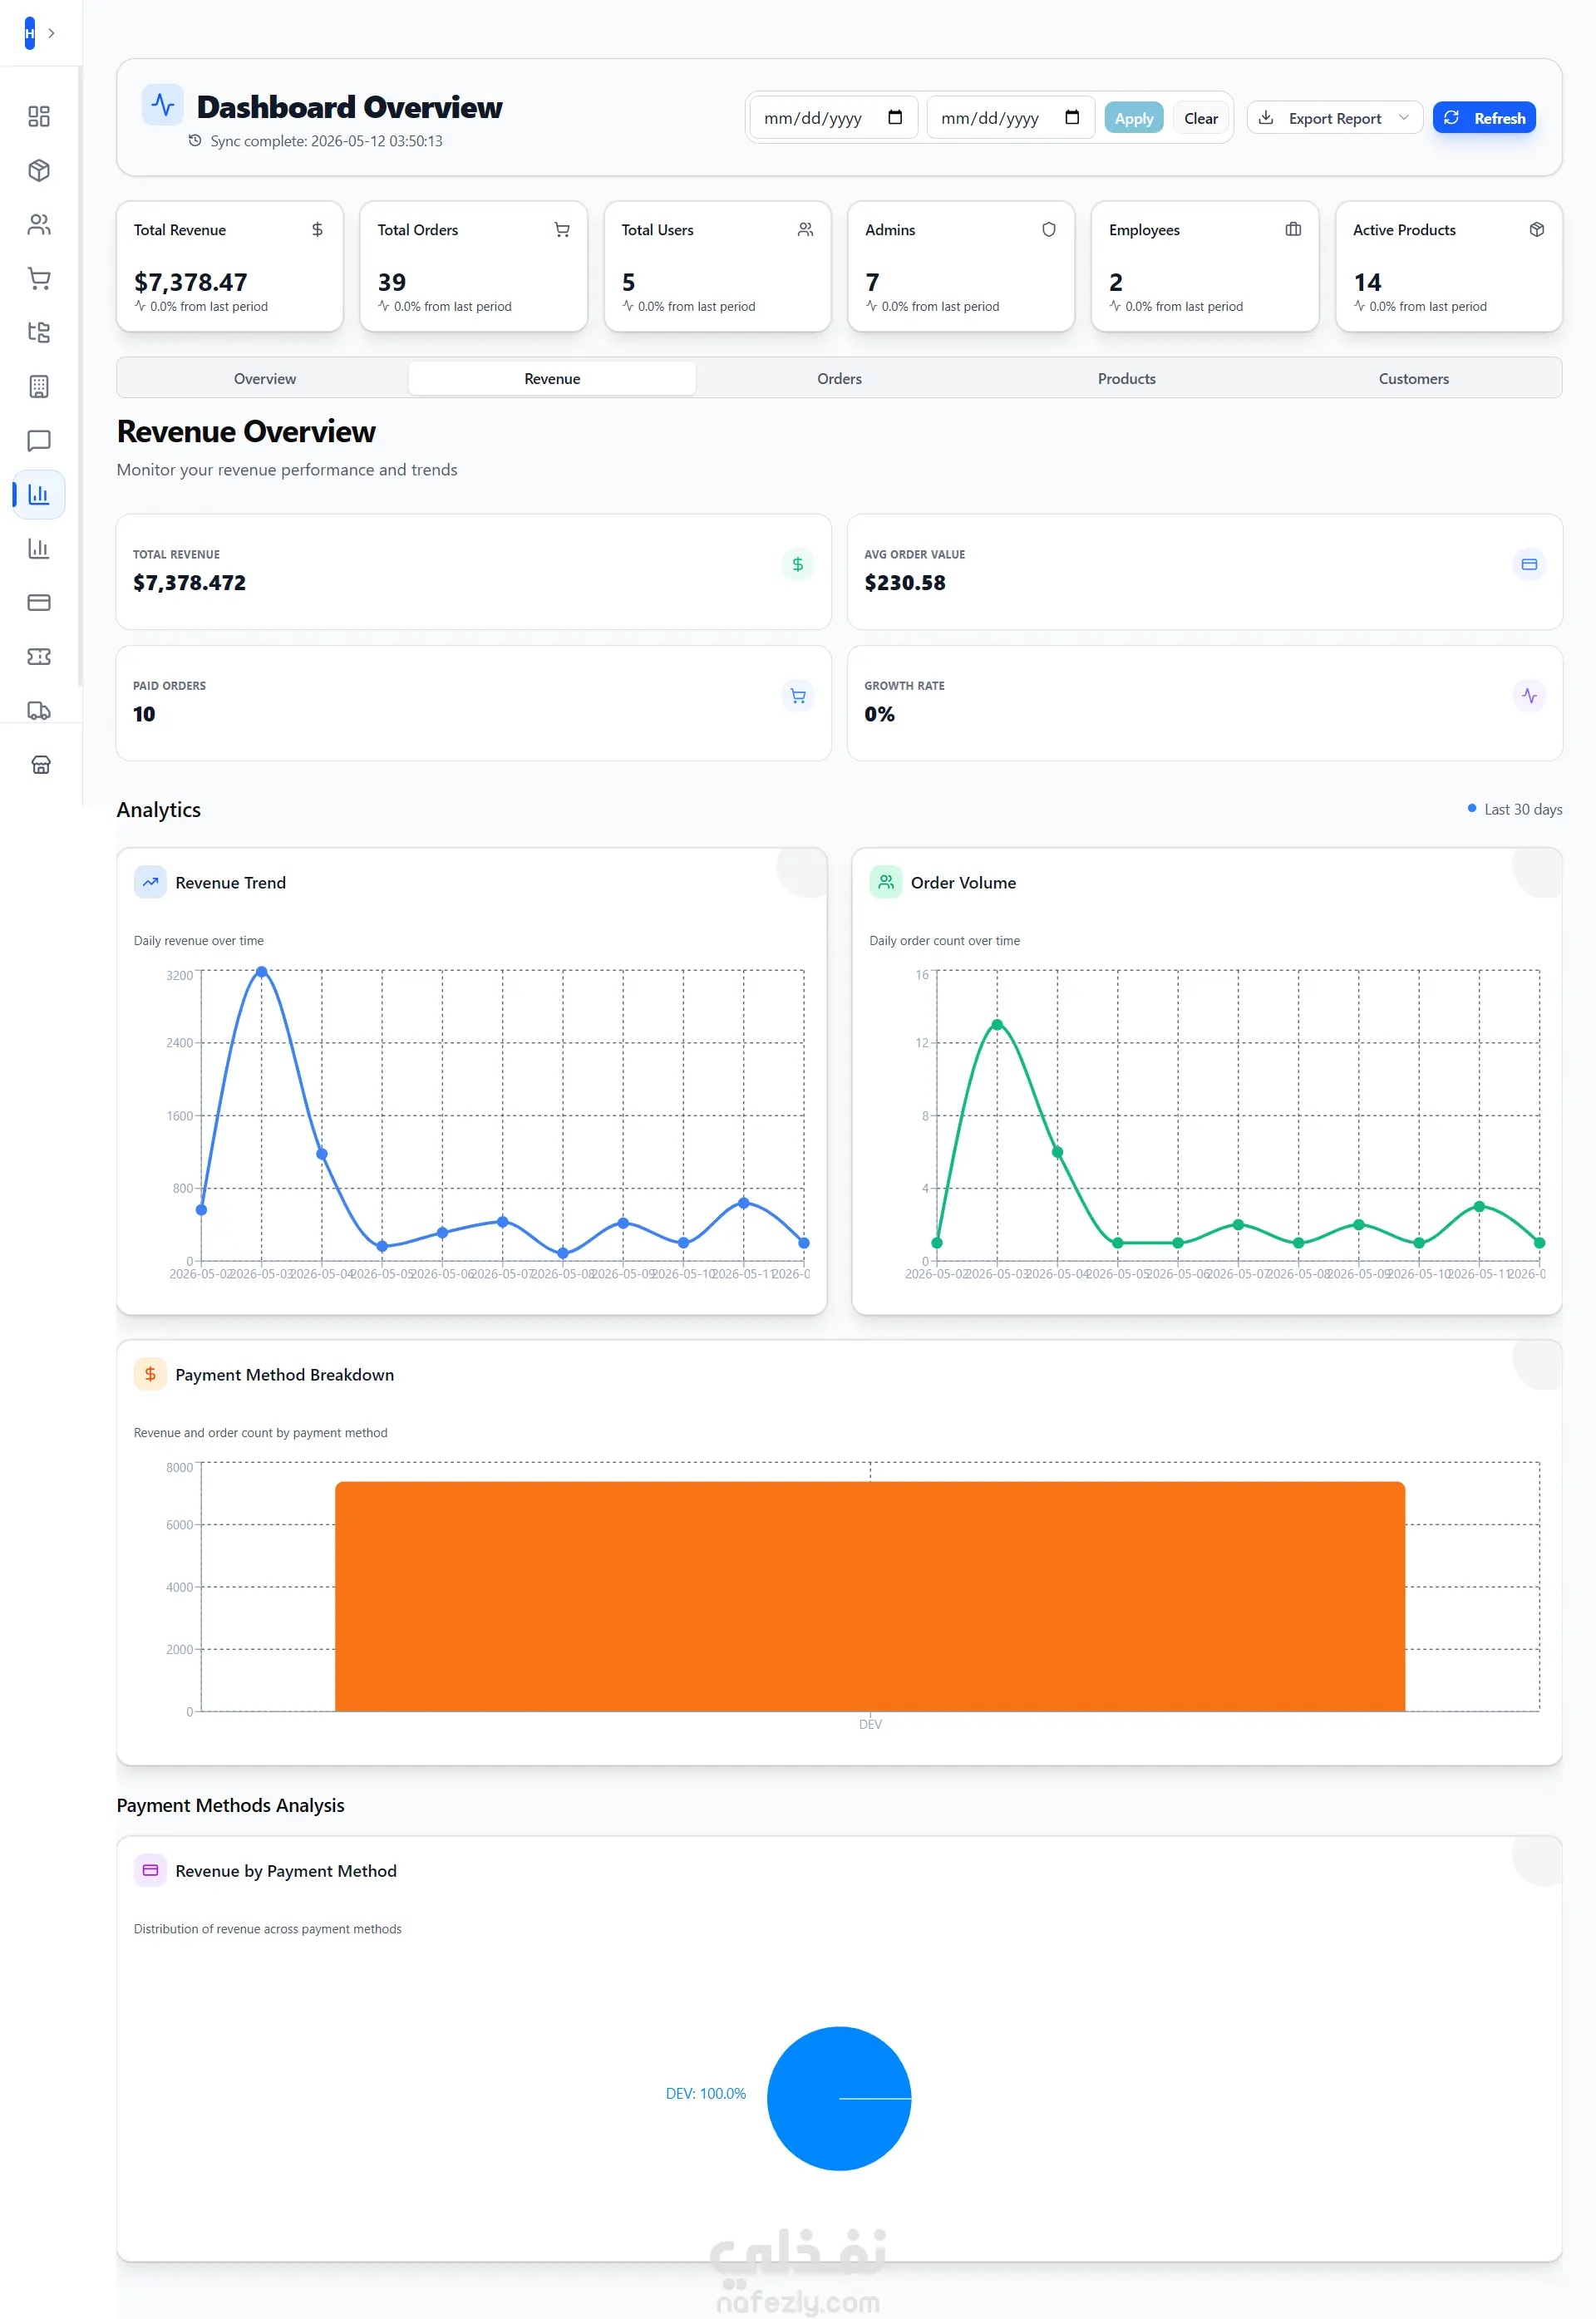1596x2319 pixels.
Task: Open the Export Report dropdown
Action: click(1334, 118)
